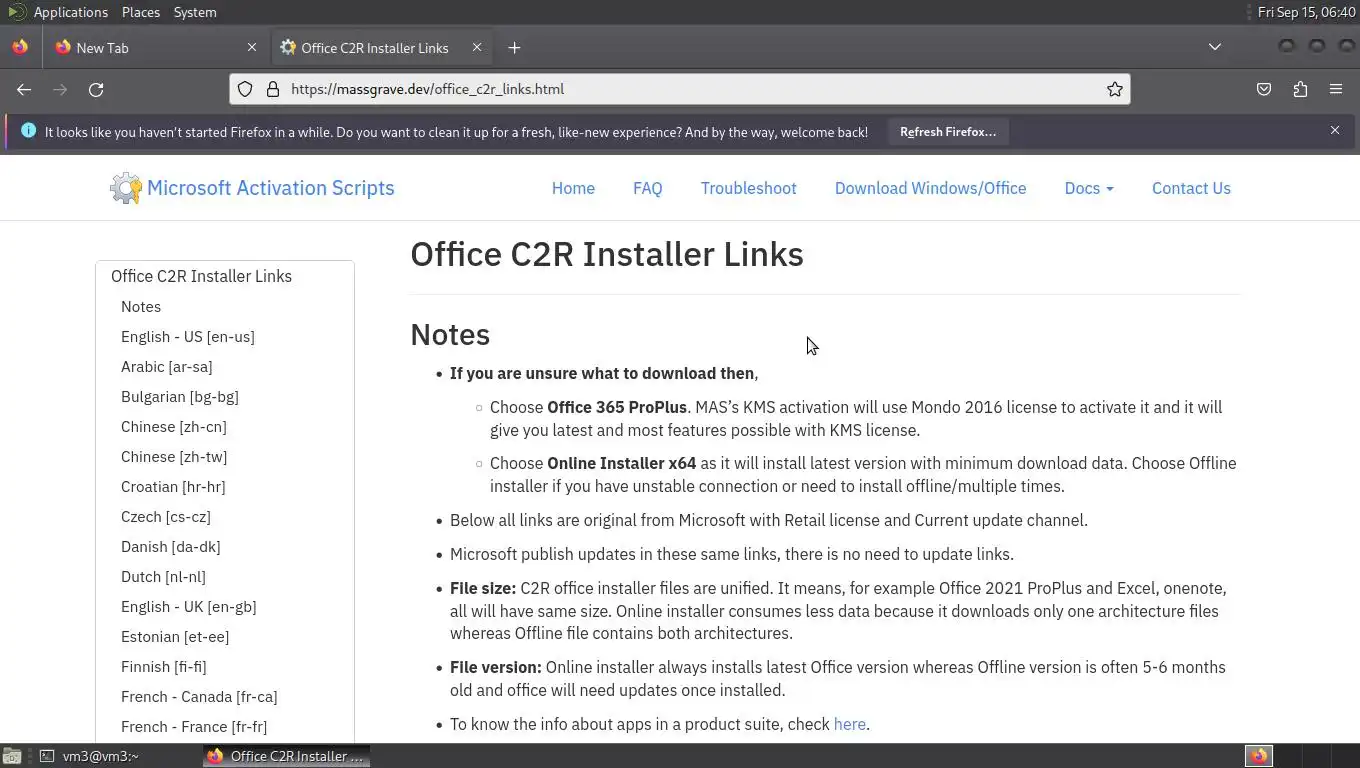
Task: Open Download Windows/Office page
Action: [930, 188]
